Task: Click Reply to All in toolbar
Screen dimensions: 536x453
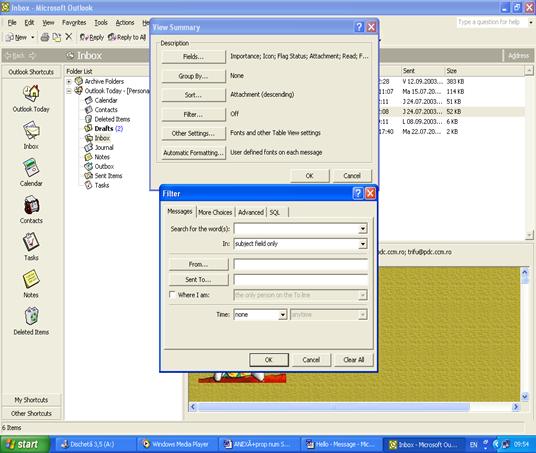Action: (x=127, y=37)
